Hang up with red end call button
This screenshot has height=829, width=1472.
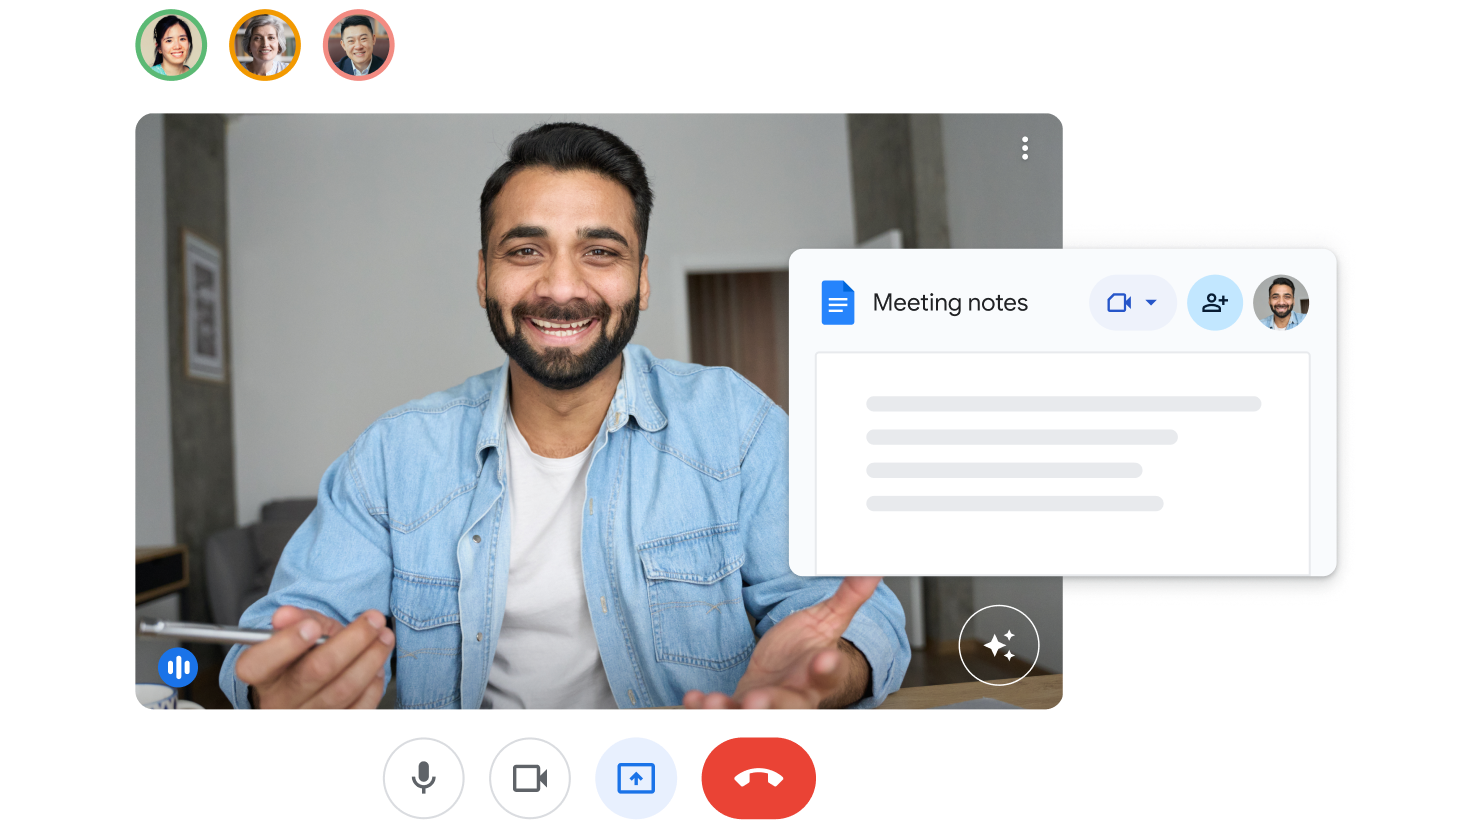pyautogui.click(x=758, y=778)
